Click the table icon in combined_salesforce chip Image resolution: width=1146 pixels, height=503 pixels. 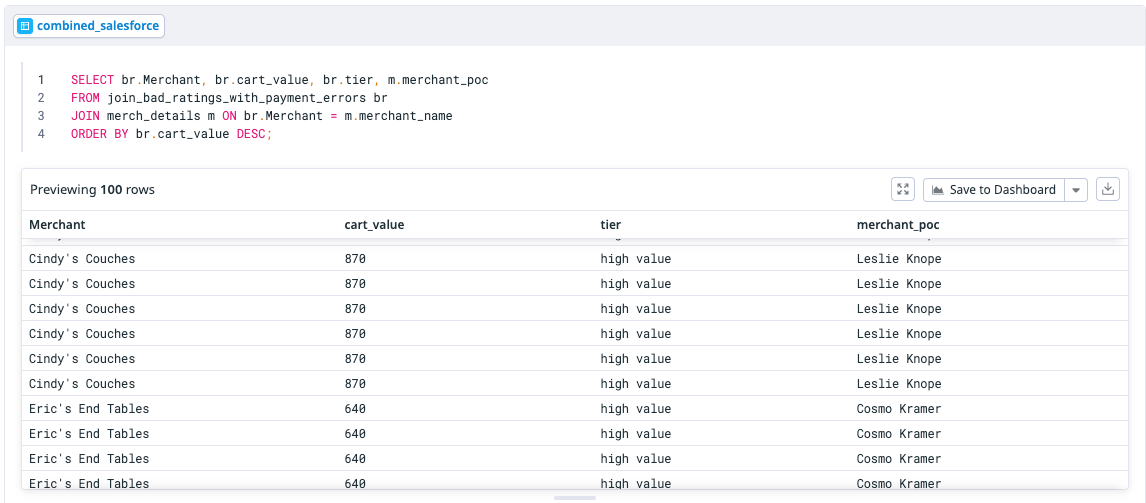click(25, 26)
